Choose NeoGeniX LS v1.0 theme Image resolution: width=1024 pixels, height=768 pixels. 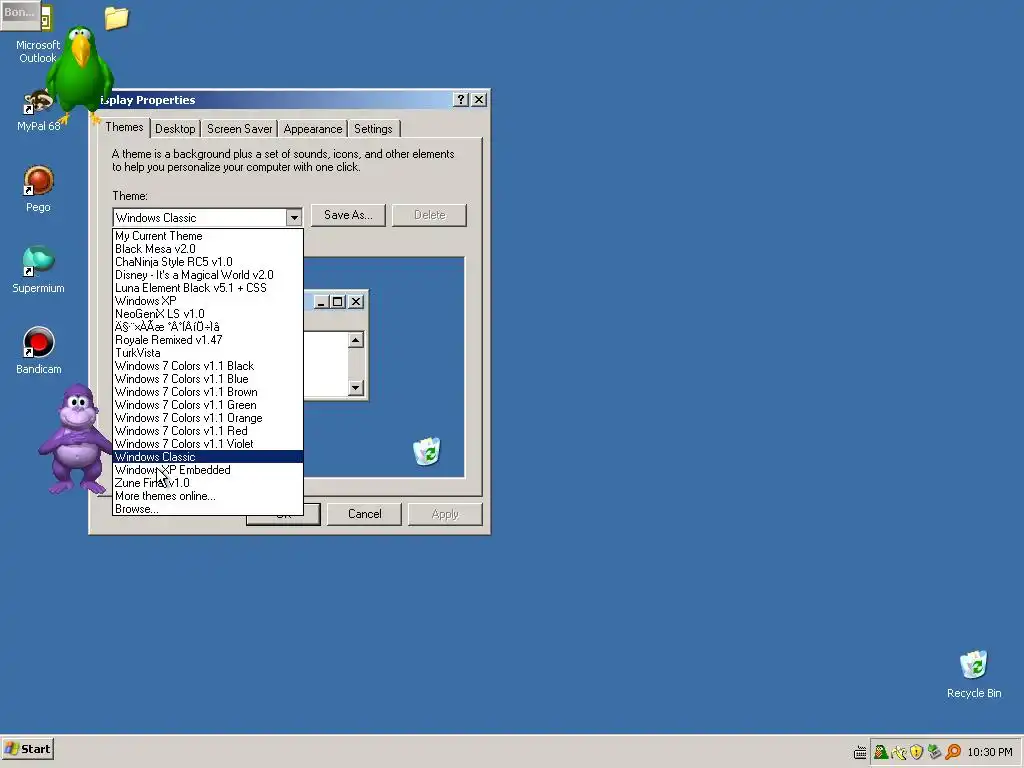click(x=208, y=314)
